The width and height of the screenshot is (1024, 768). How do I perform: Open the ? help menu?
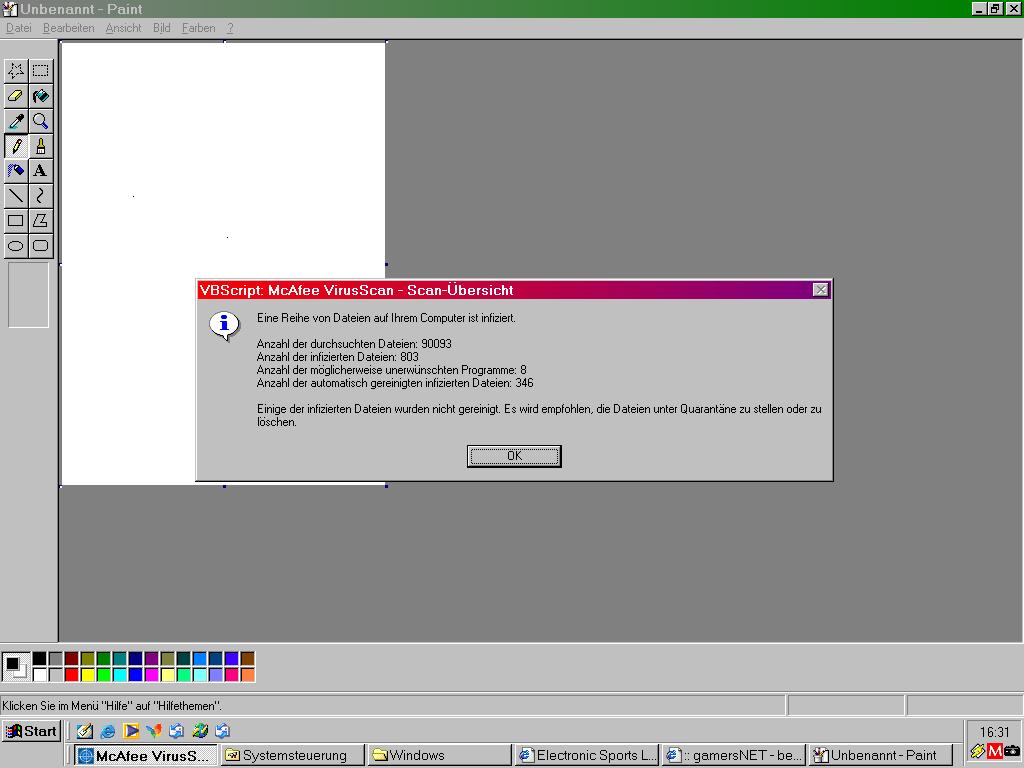point(231,28)
